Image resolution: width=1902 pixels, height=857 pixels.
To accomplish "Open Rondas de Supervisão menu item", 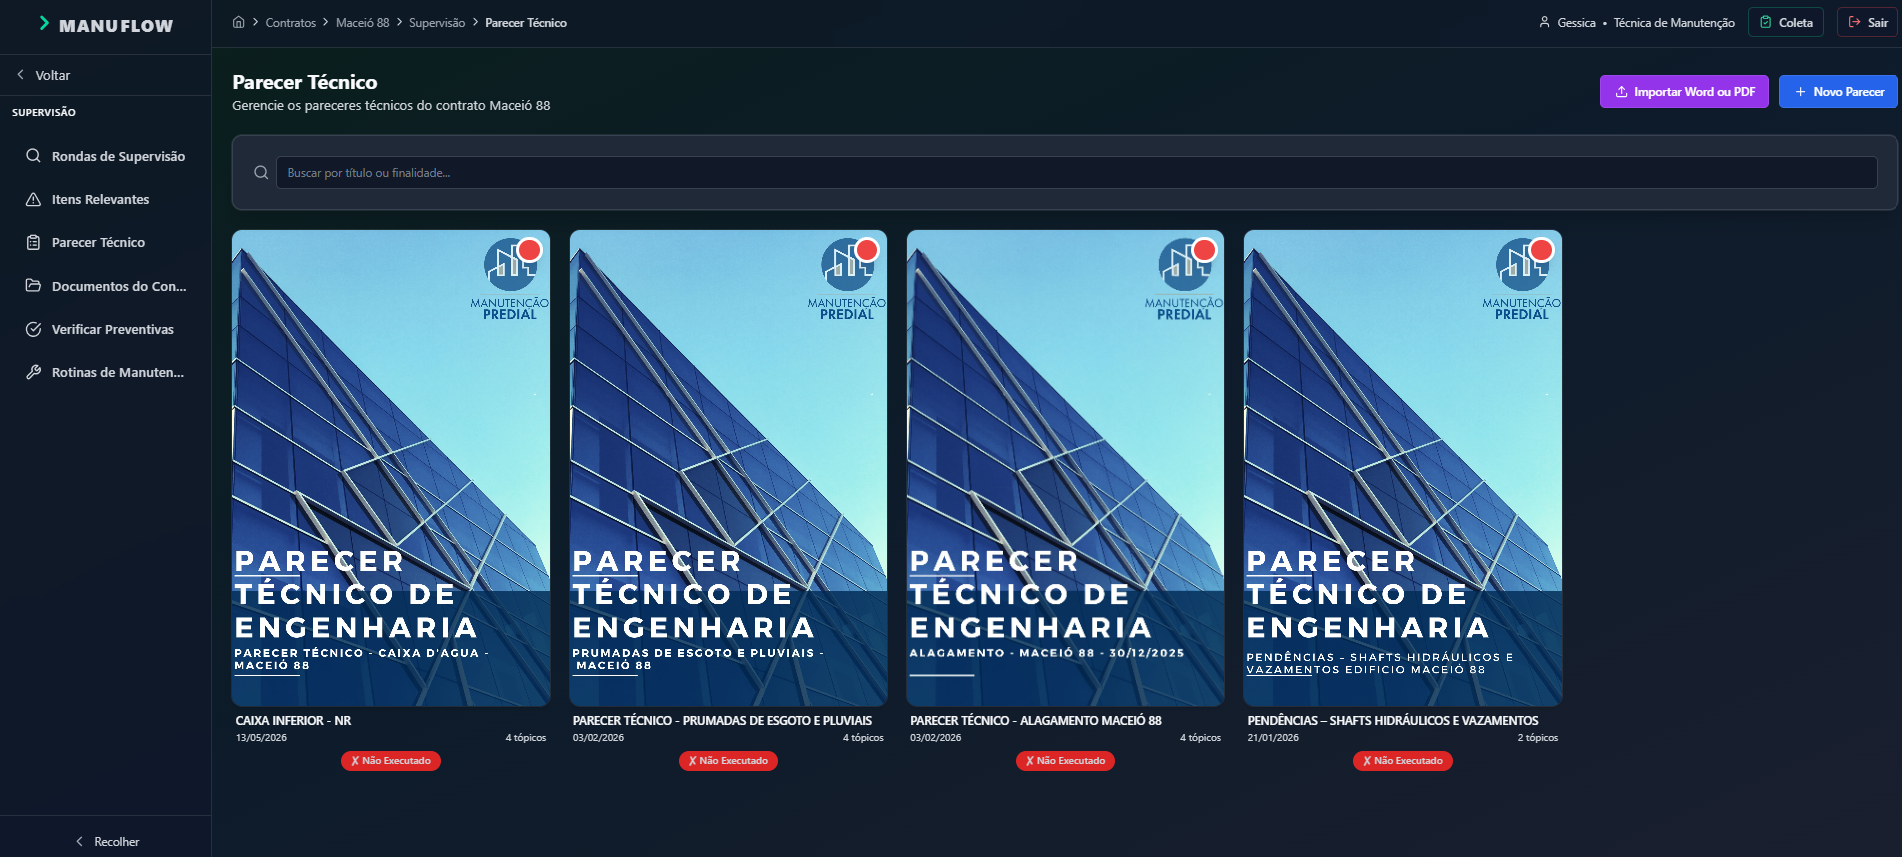I will click(106, 156).
